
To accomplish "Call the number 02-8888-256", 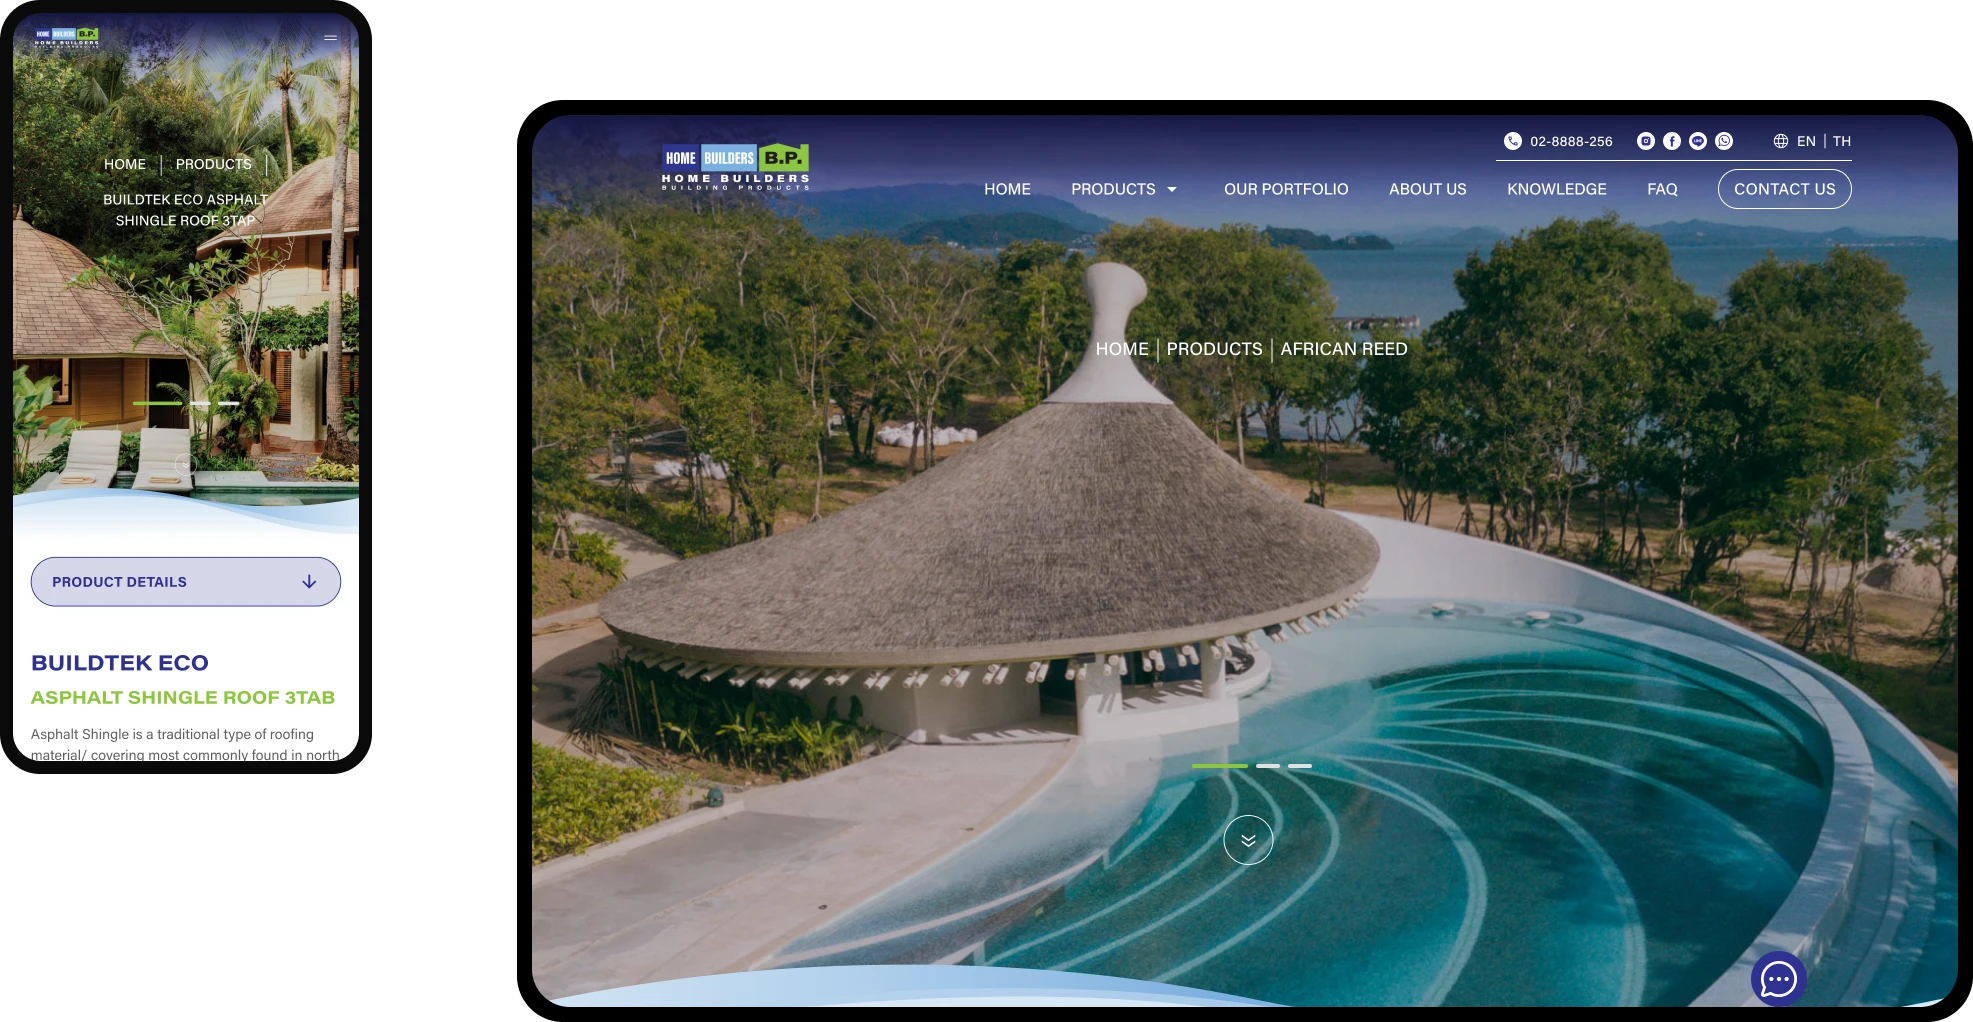I will click(1571, 141).
